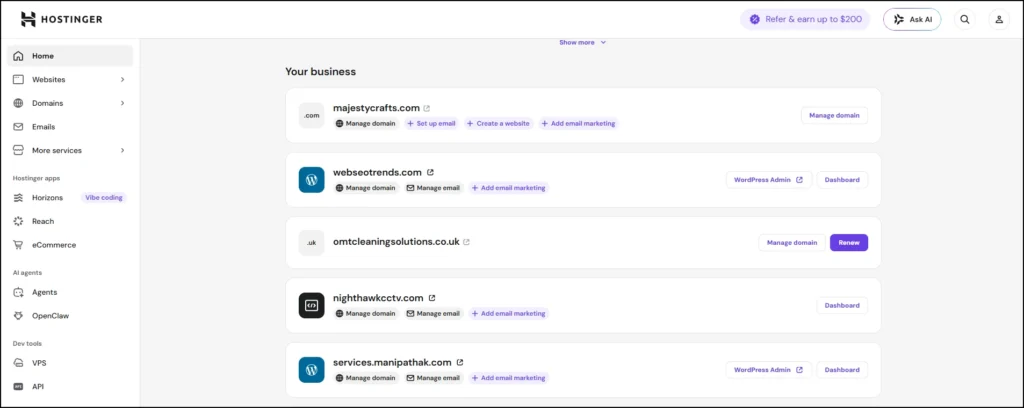Open WordPress Admin for services.manipathak.com
This screenshot has height=408, width=1024.
[x=769, y=369]
